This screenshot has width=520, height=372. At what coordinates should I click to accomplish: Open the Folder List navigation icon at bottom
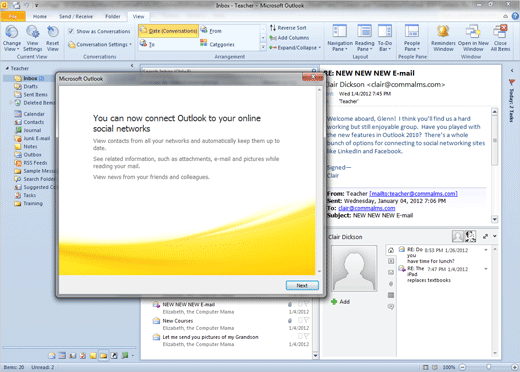click(104, 356)
